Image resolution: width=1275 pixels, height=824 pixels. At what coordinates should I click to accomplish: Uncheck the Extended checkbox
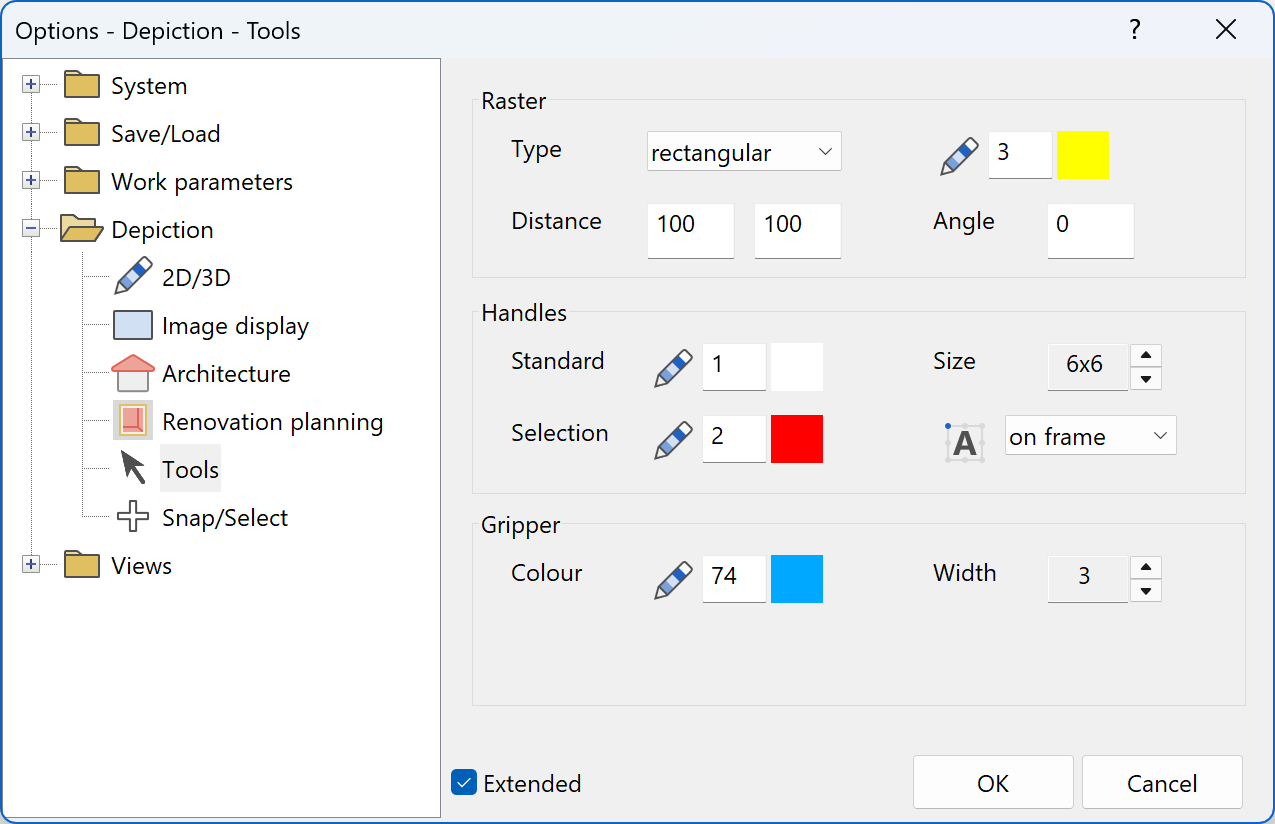point(463,783)
